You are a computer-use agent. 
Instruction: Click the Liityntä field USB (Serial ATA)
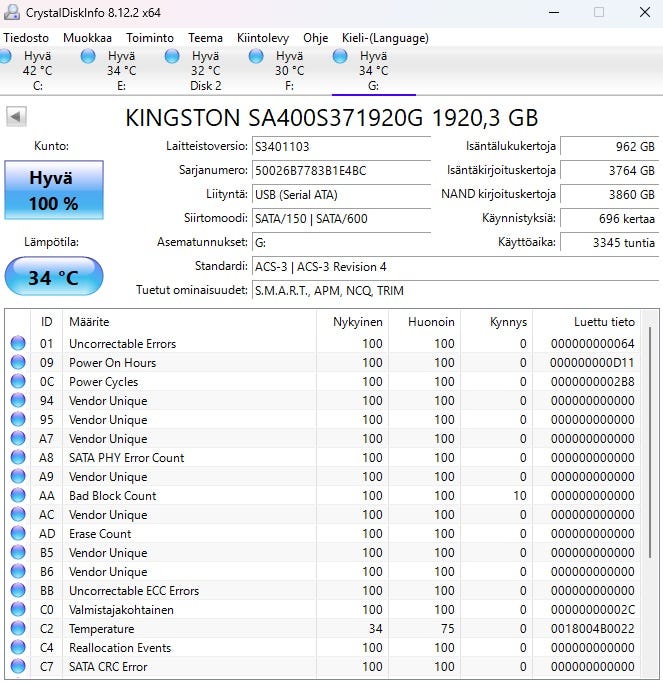pyautogui.click(x=342, y=194)
